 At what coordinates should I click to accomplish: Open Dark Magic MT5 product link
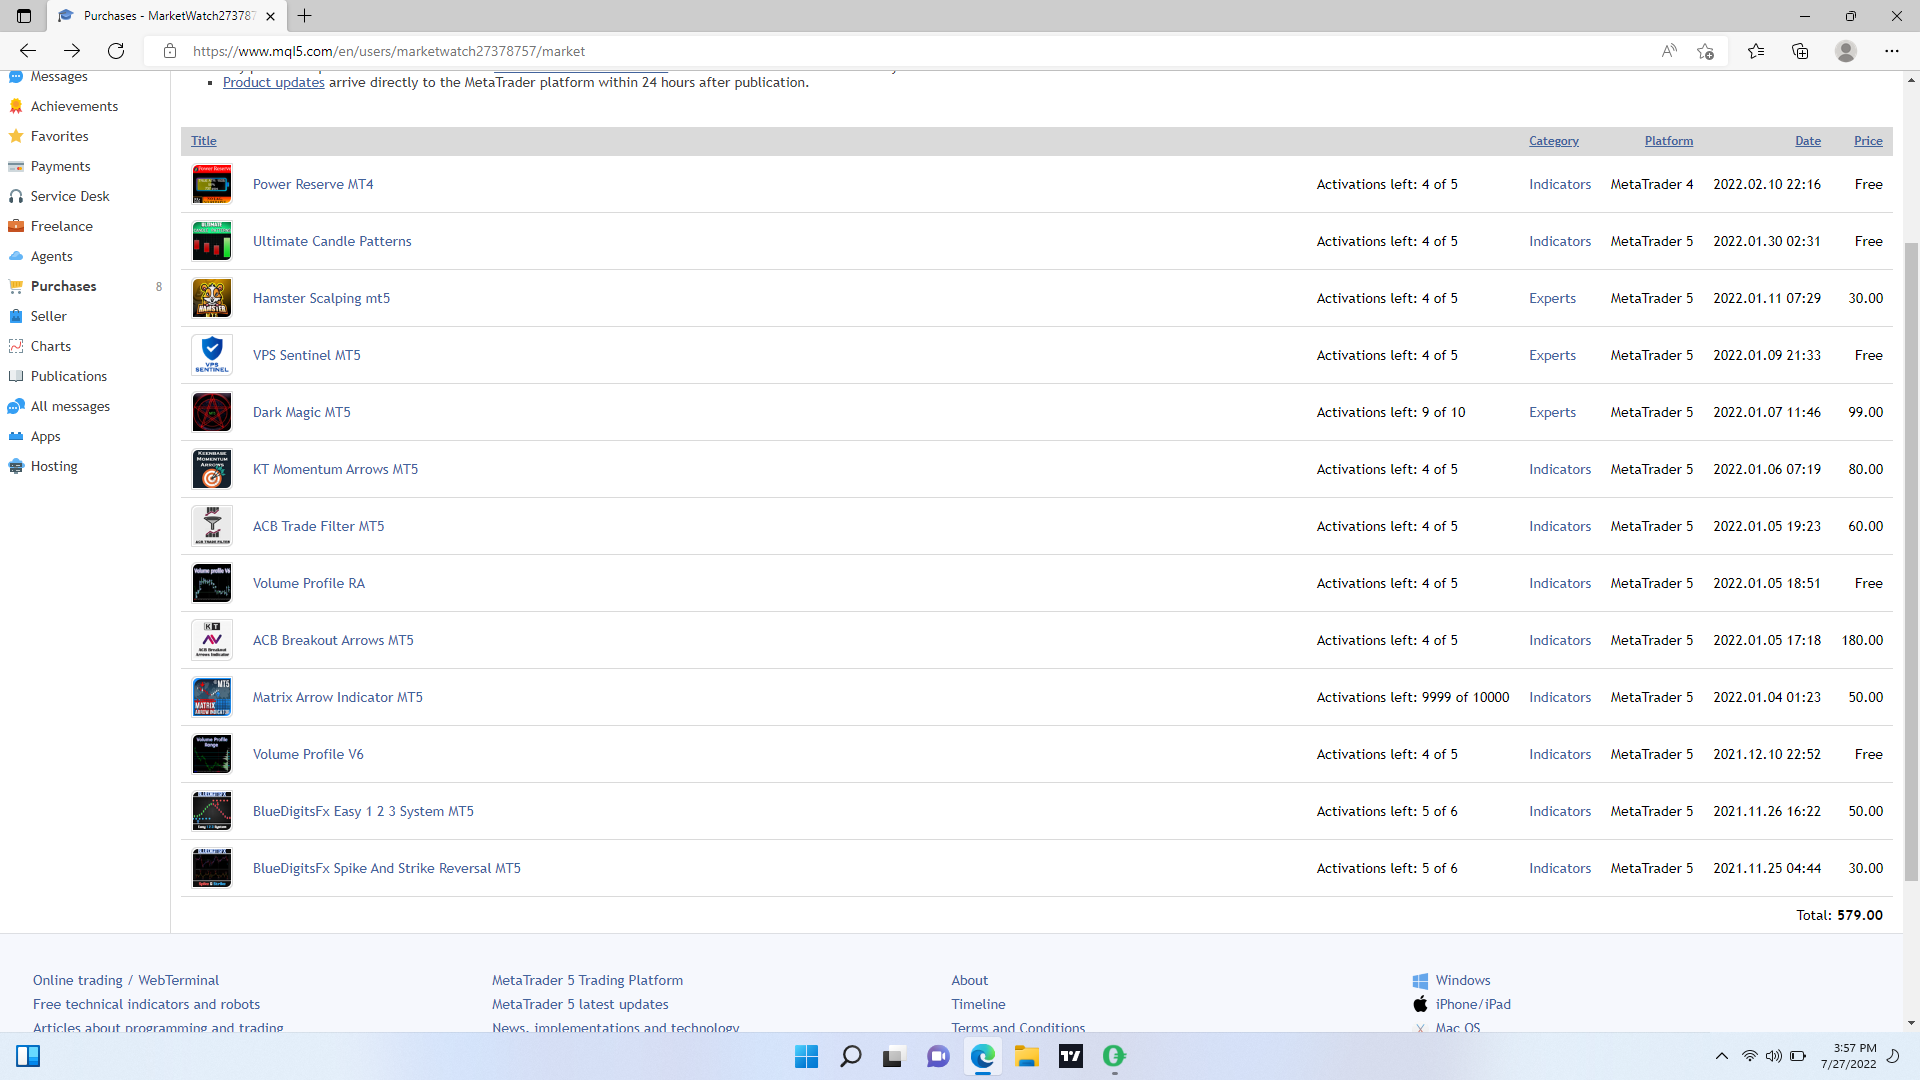301,412
